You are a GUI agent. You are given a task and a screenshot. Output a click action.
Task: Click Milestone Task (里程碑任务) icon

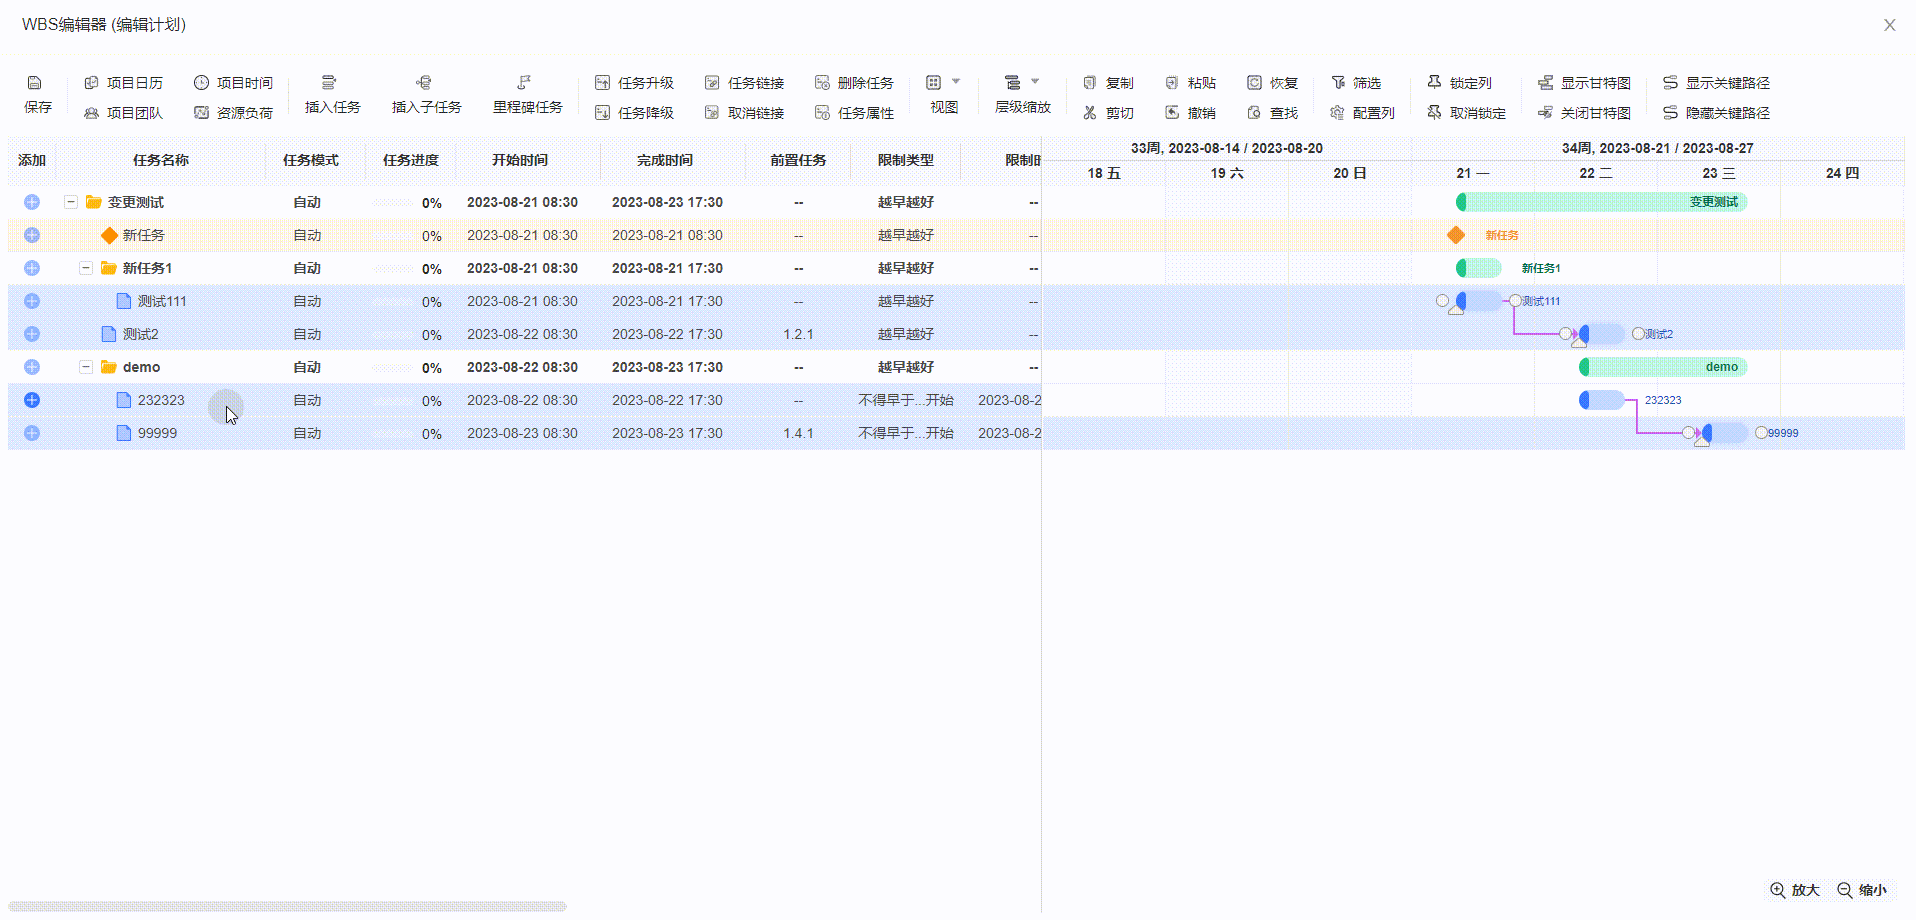[x=524, y=83]
